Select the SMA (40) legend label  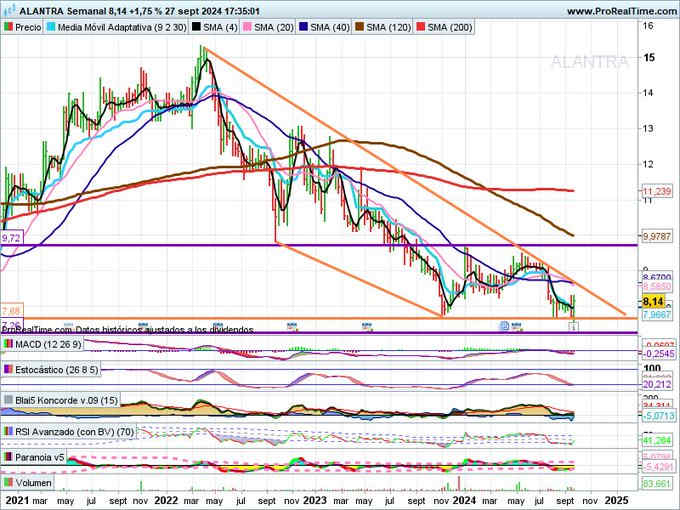click(x=330, y=27)
